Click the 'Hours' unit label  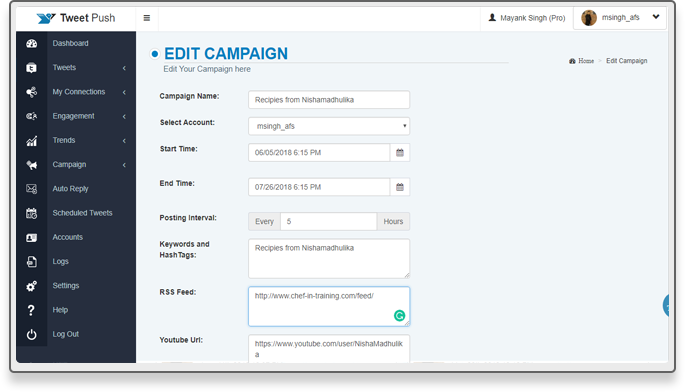click(x=393, y=222)
